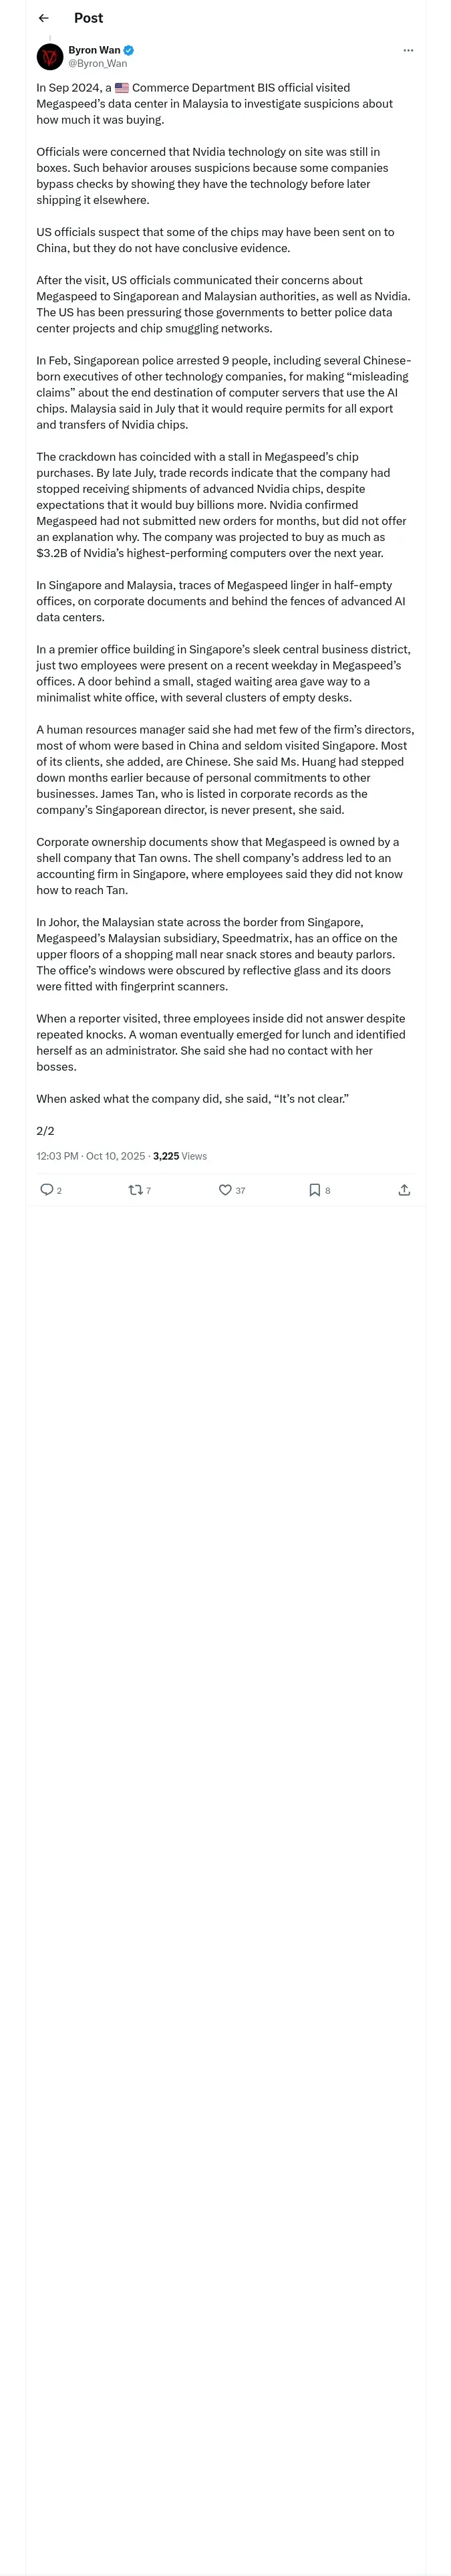Reply to the post via speech bubble icon
The width and height of the screenshot is (451, 2576).
tap(46, 1189)
